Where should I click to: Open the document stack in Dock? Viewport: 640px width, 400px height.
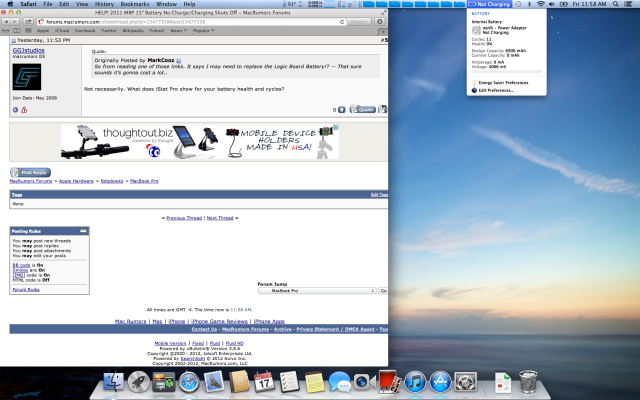[503, 382]
